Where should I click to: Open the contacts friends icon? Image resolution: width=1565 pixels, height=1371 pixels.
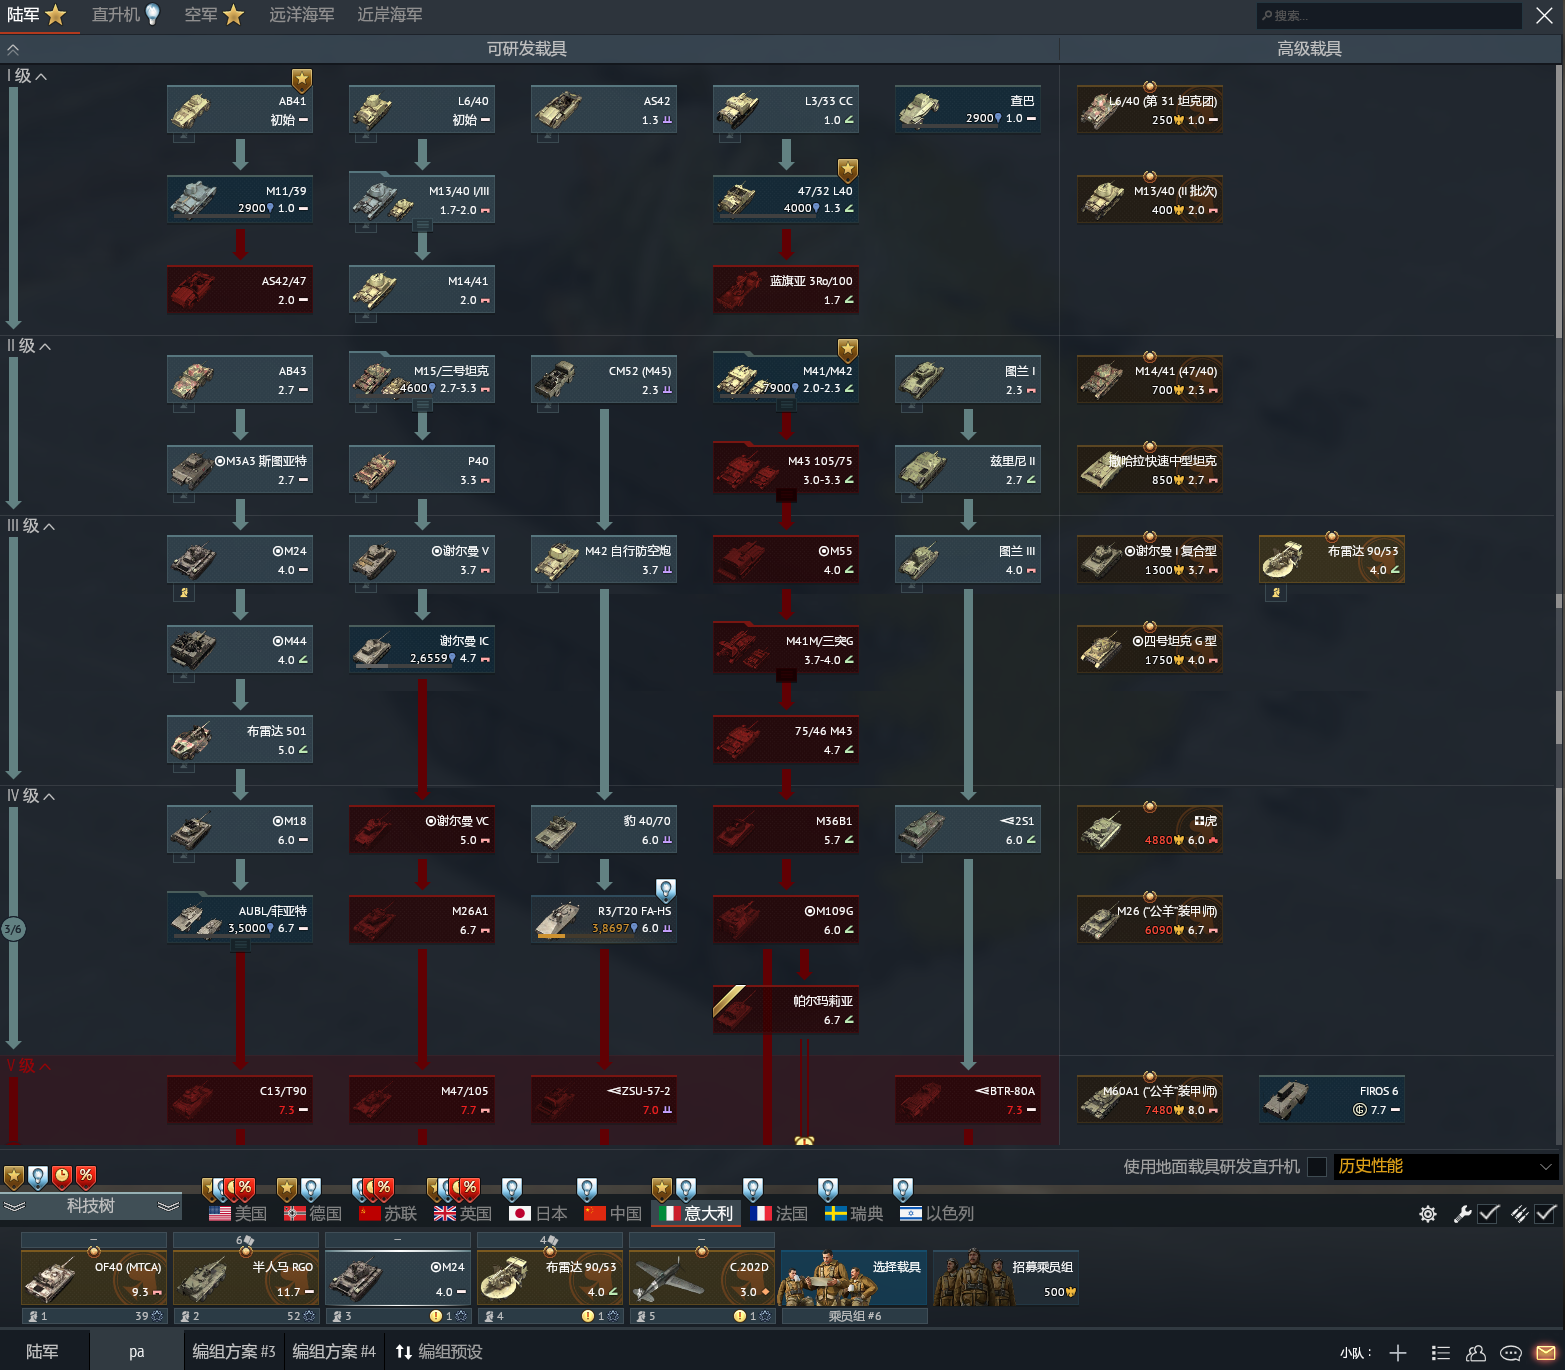click(x=1476, y=1353)
